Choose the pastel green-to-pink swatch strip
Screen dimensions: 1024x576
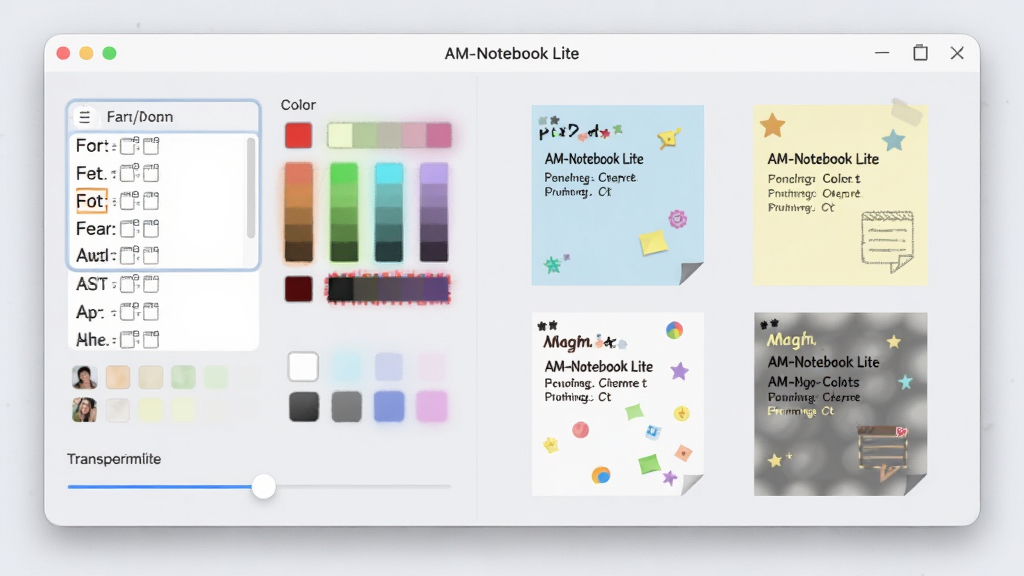click(x=389, y=135)
